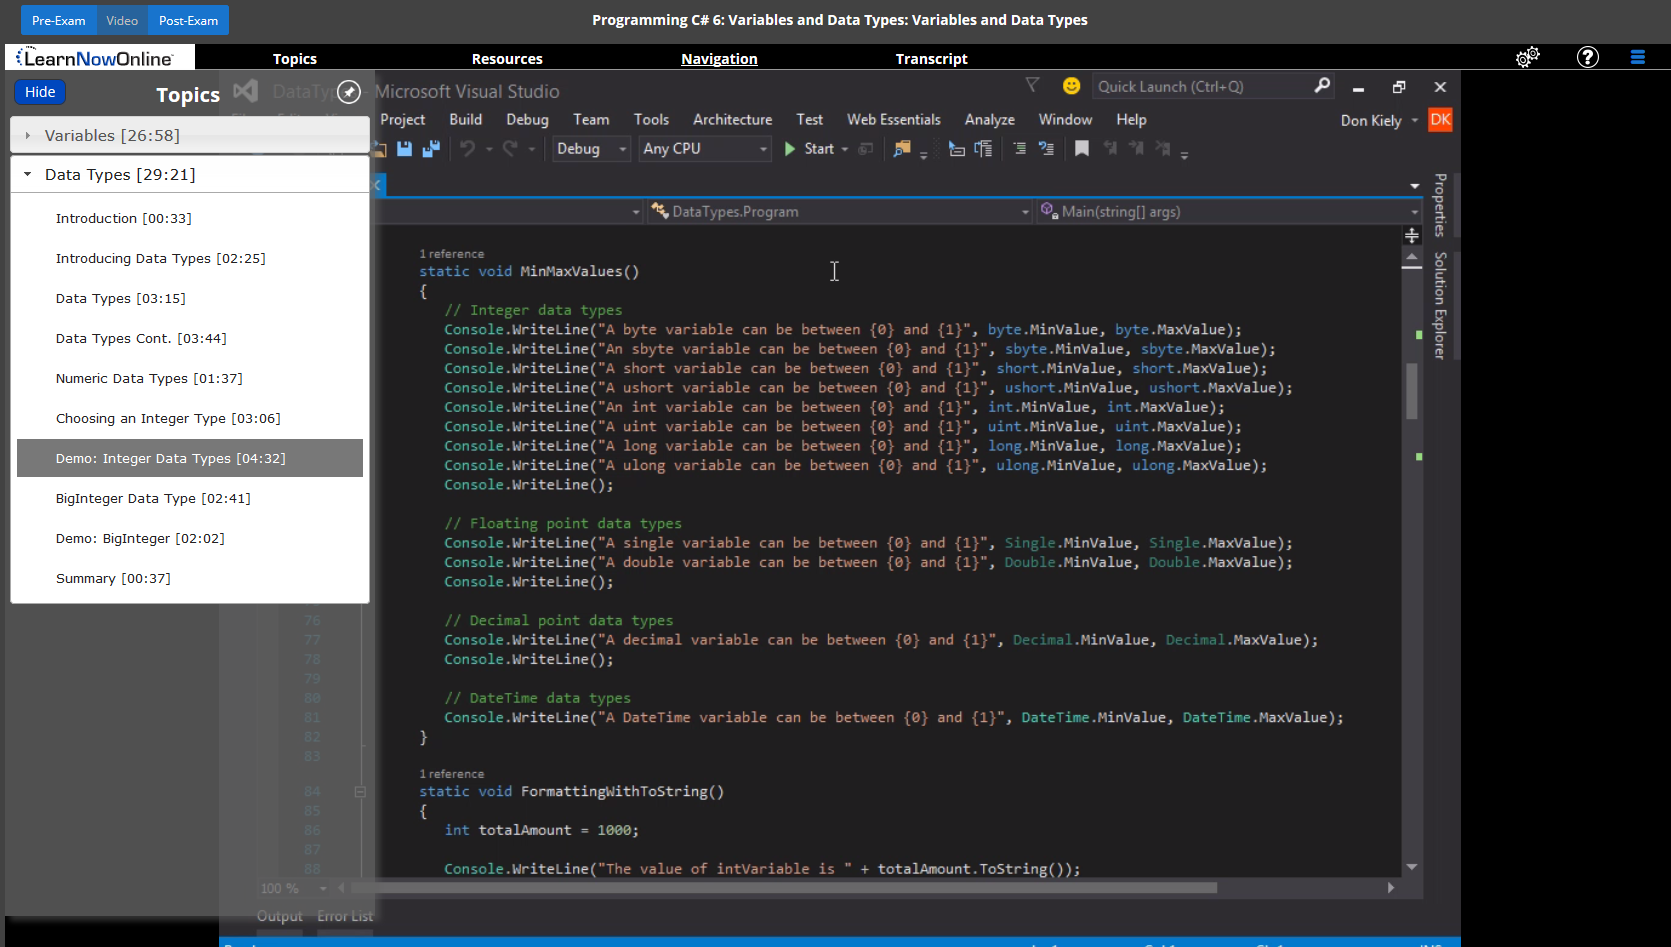
Task: Click the notifications filter flag icon
Action: click(x=1032, y=86)
